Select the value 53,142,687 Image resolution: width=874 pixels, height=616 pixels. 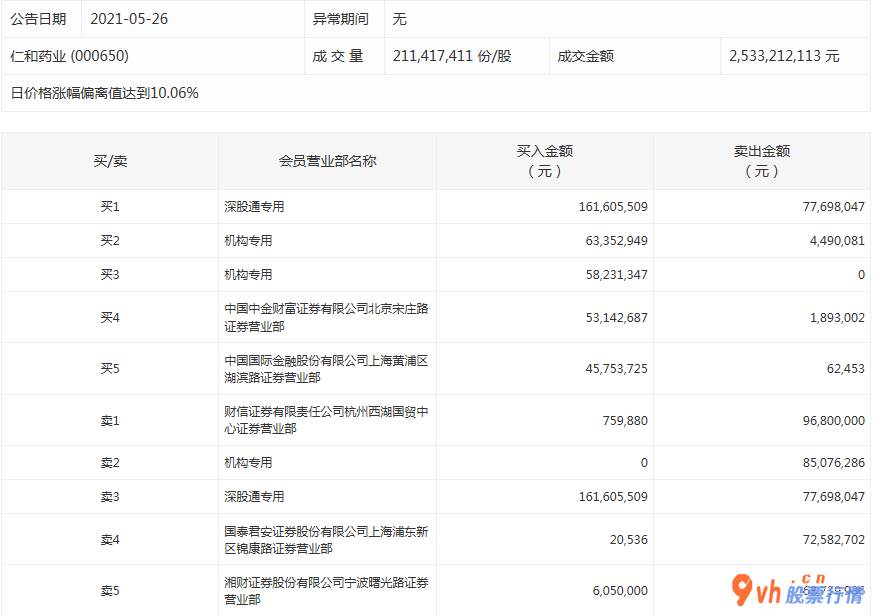[616, 318]
